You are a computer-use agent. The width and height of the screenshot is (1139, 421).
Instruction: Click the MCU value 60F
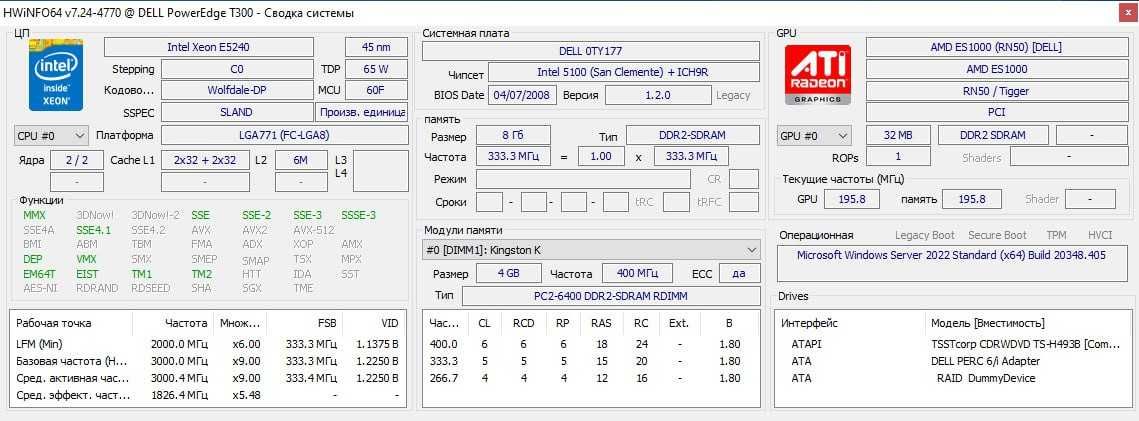[376, 91]
